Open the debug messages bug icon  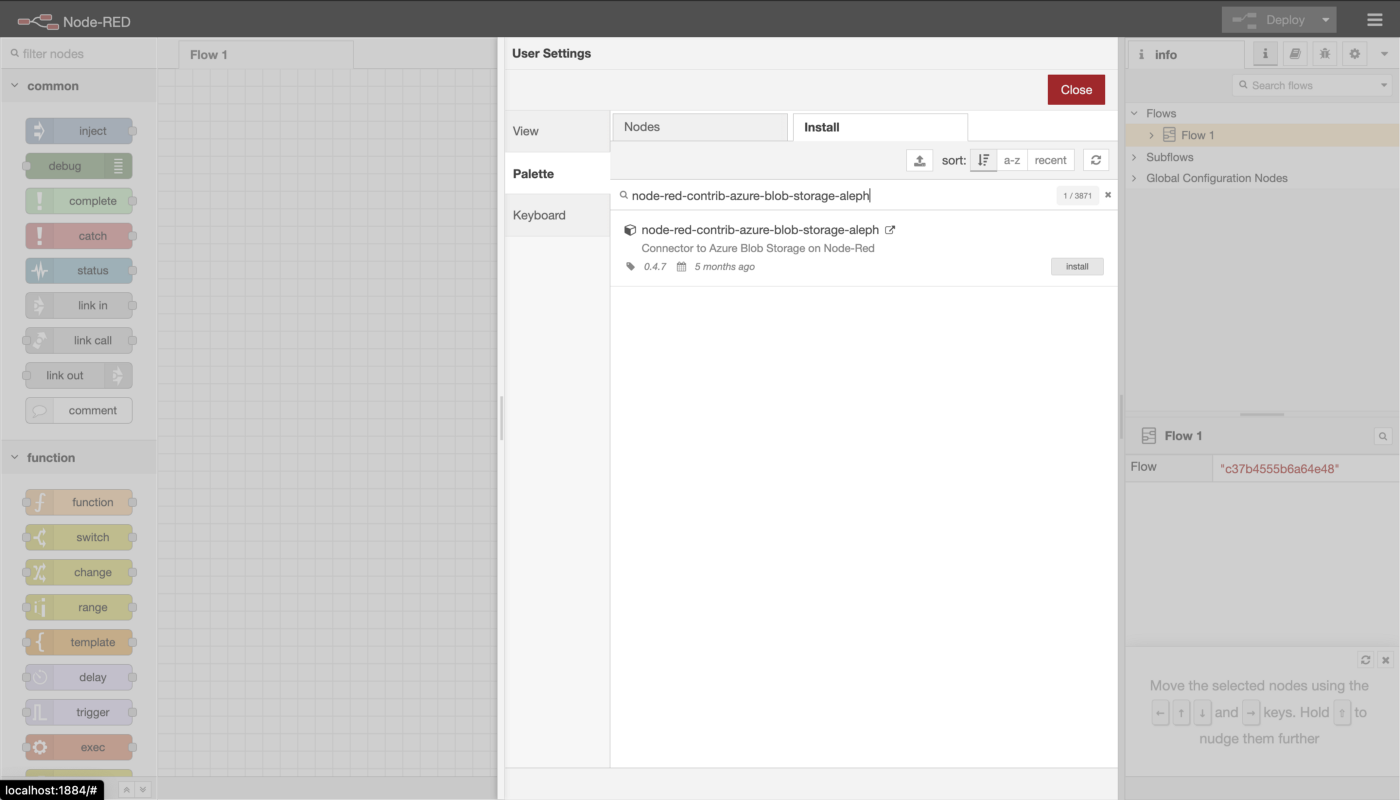[1325, 54]
